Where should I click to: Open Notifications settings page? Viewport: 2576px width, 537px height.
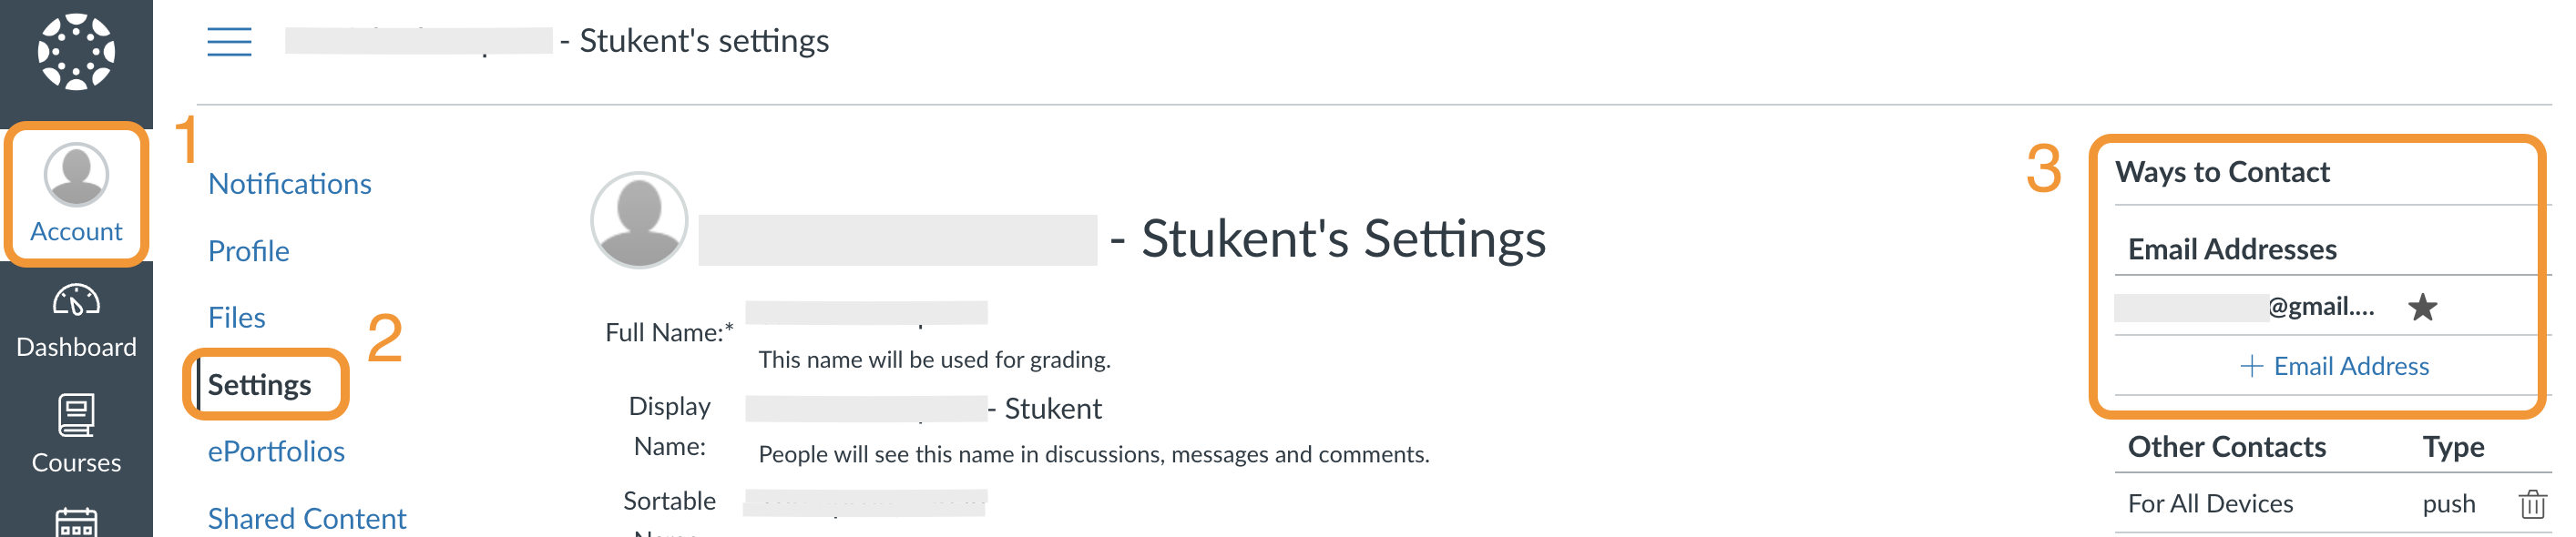289,184
